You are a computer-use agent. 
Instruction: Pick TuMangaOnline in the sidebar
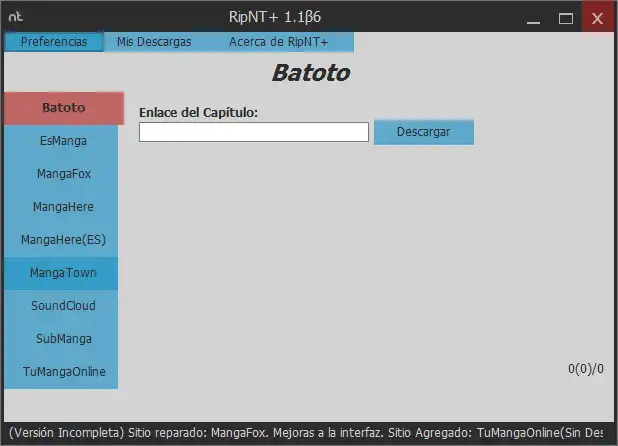[61, 372]
